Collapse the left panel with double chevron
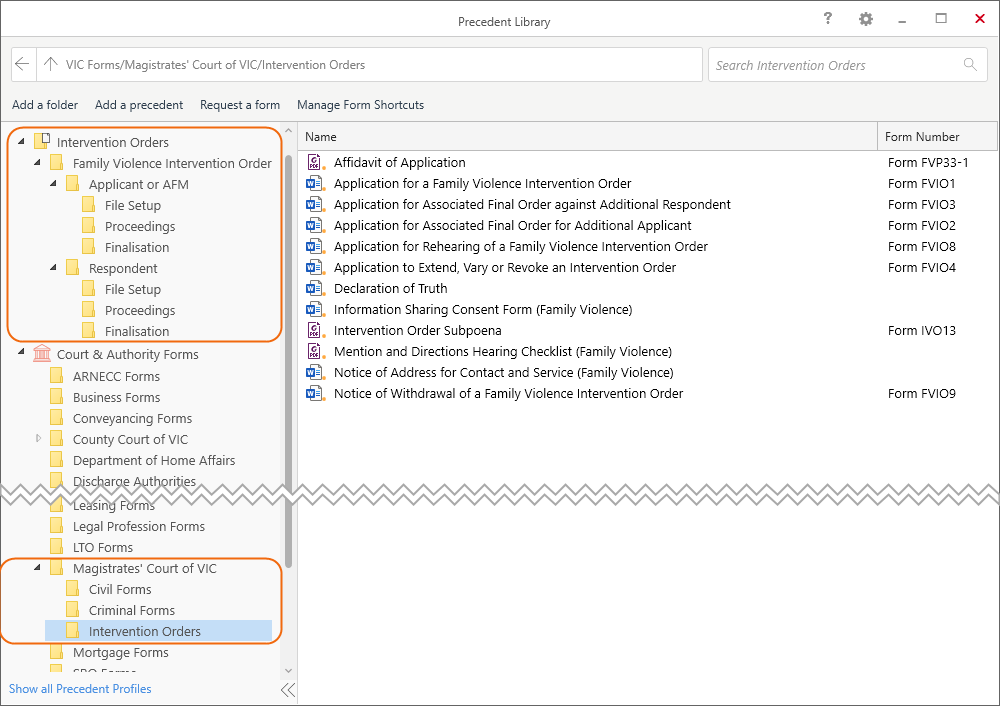This screenshot has height=706, width=1000. tap(288, 689)
